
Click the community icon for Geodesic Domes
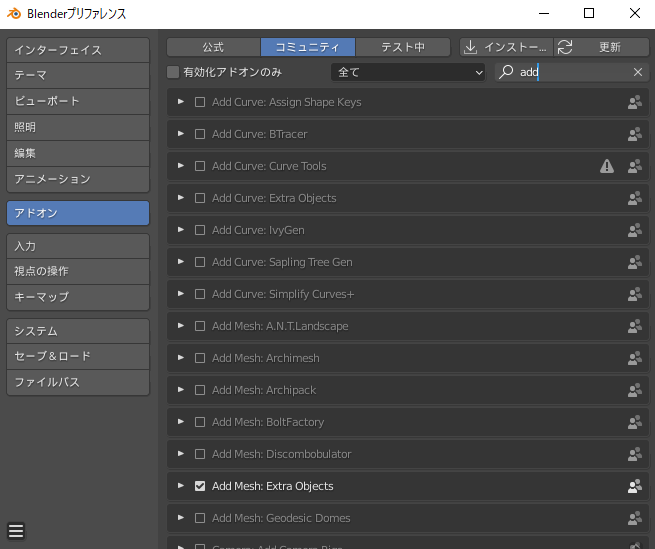635,518
